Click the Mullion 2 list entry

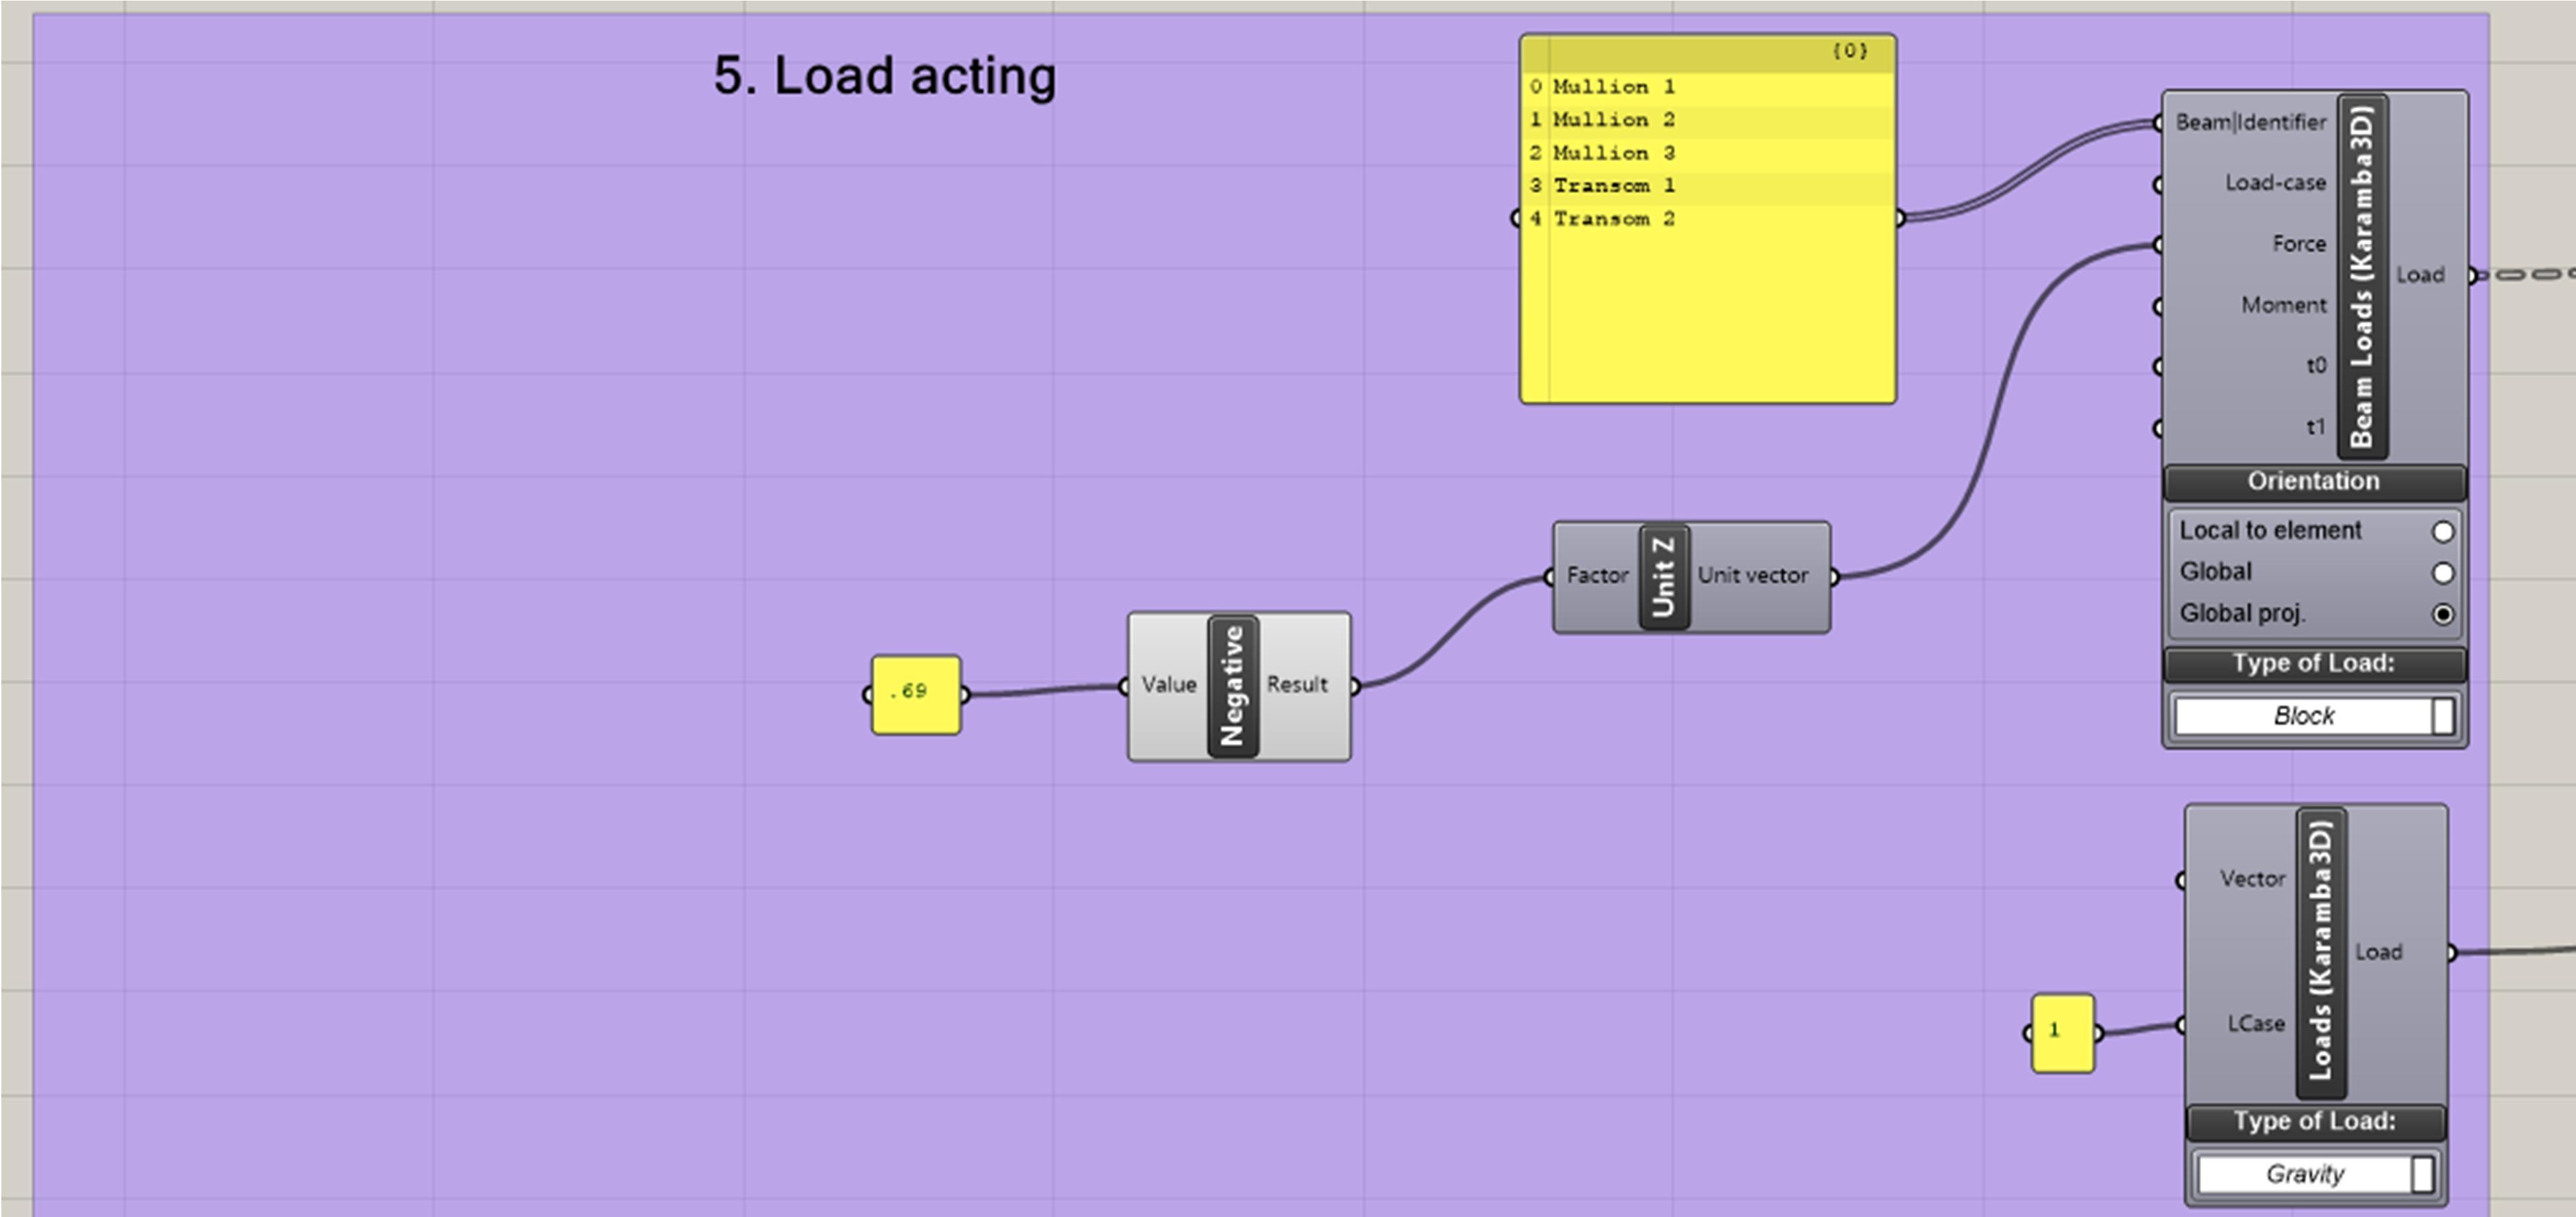1613,120
